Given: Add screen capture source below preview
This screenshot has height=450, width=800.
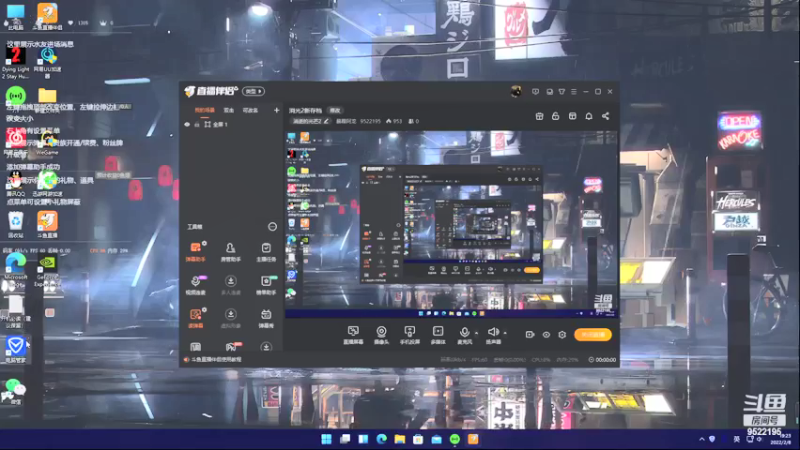Looking at the screenshot, I should 353,335.
